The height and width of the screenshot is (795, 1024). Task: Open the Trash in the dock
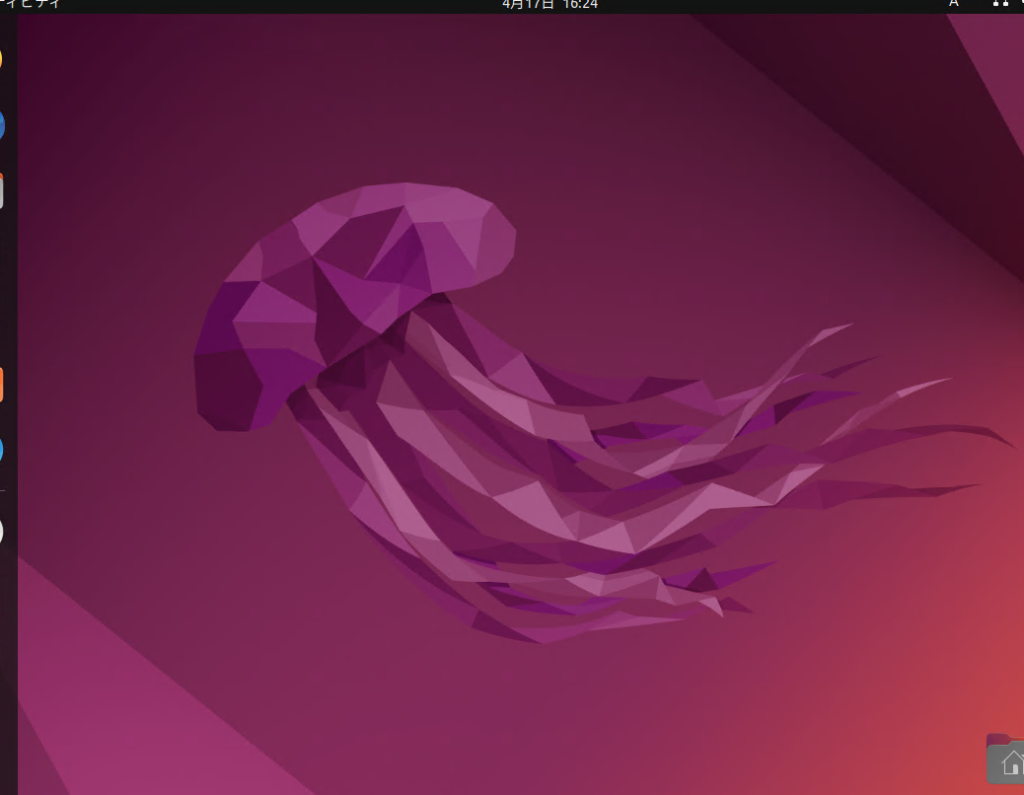2,530
